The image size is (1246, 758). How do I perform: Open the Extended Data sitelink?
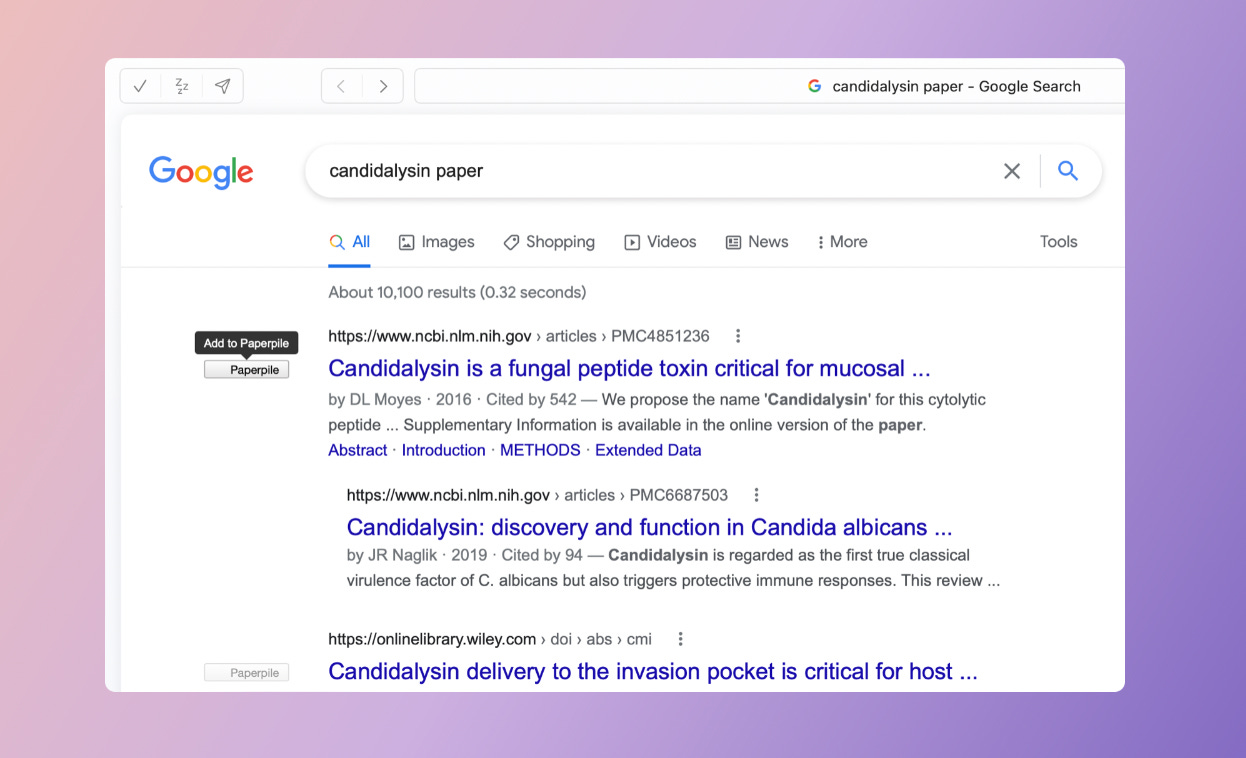coord(648,450)
